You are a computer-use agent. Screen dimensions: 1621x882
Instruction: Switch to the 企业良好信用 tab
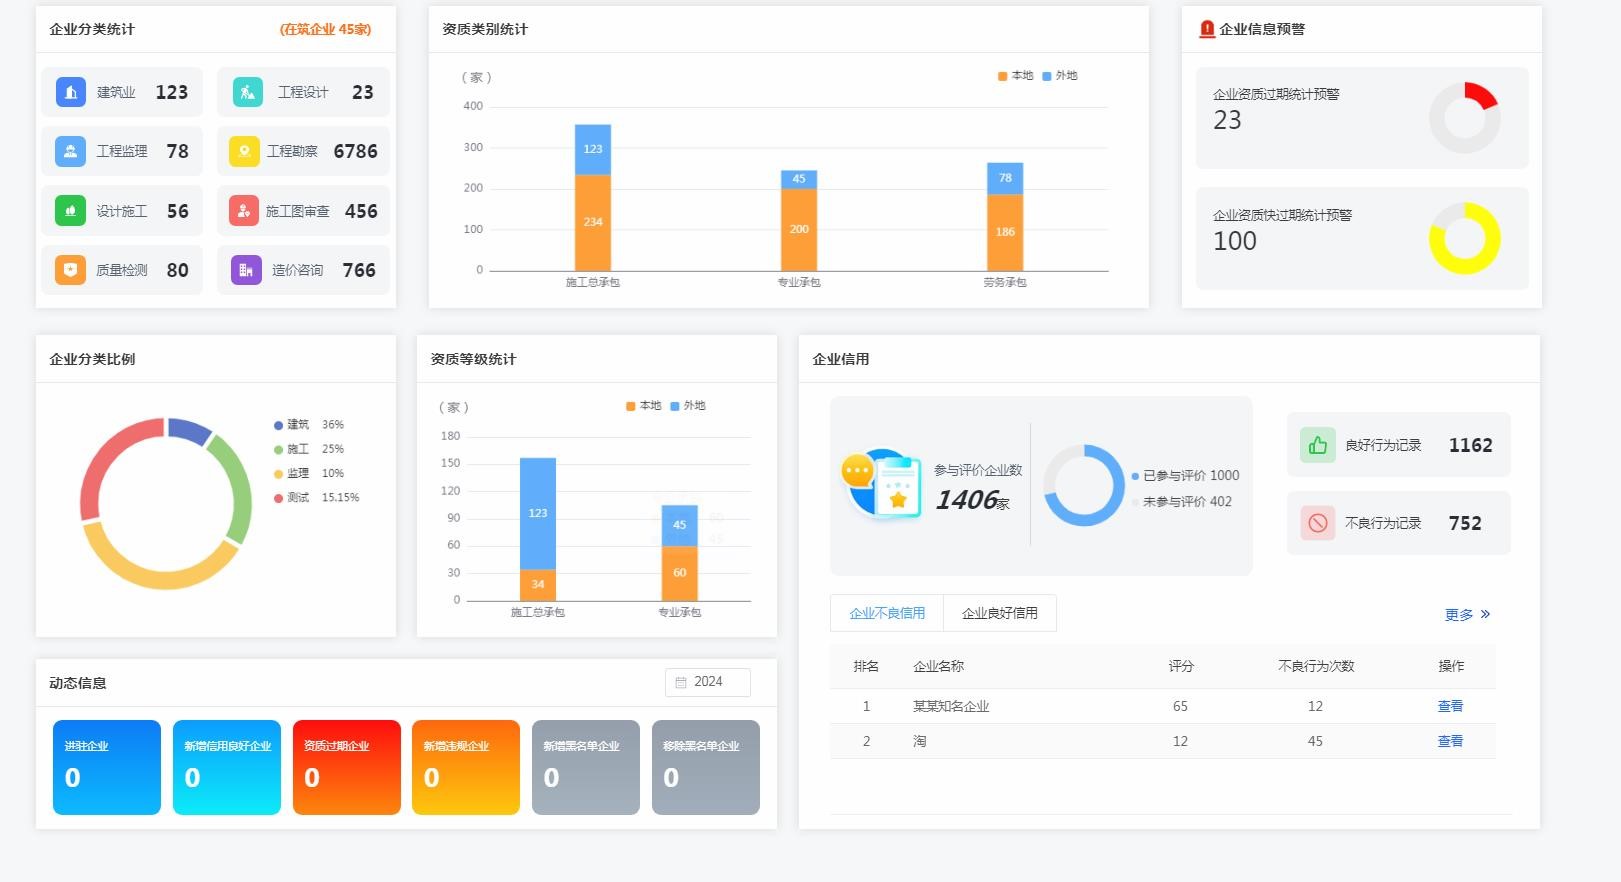pos(999,613)
